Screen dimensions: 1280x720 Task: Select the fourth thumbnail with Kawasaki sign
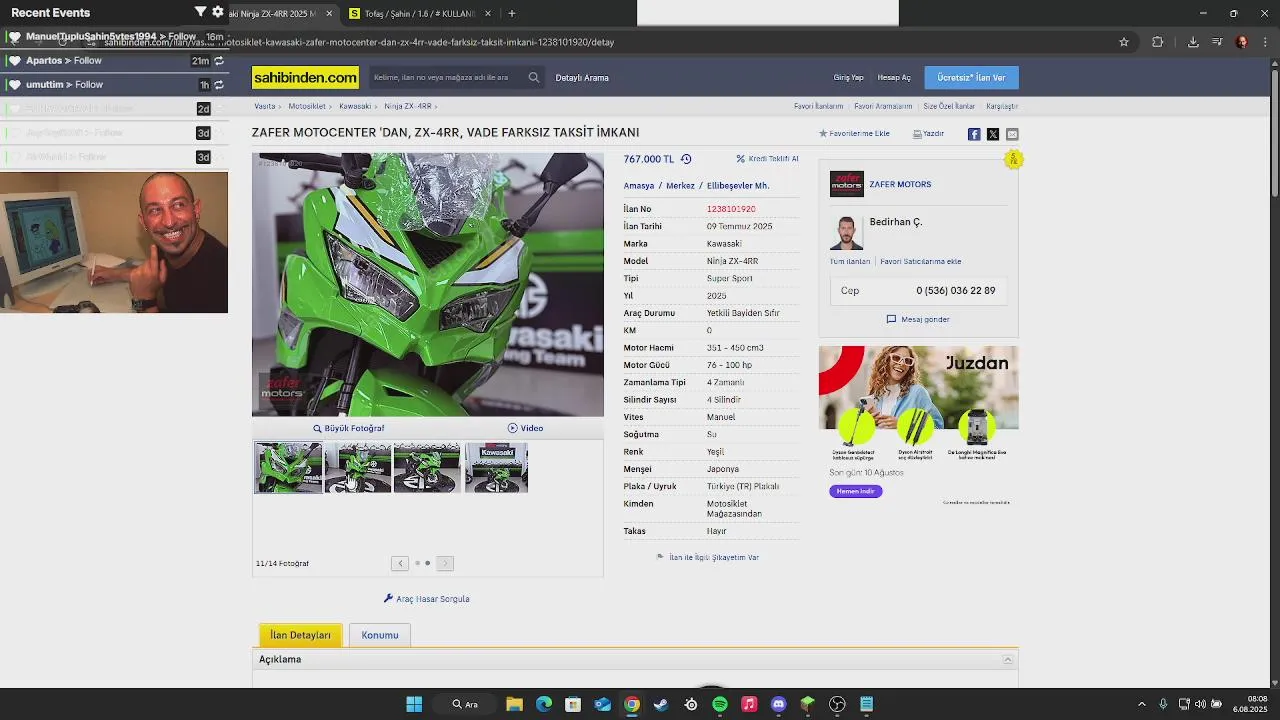click(496, 468)
